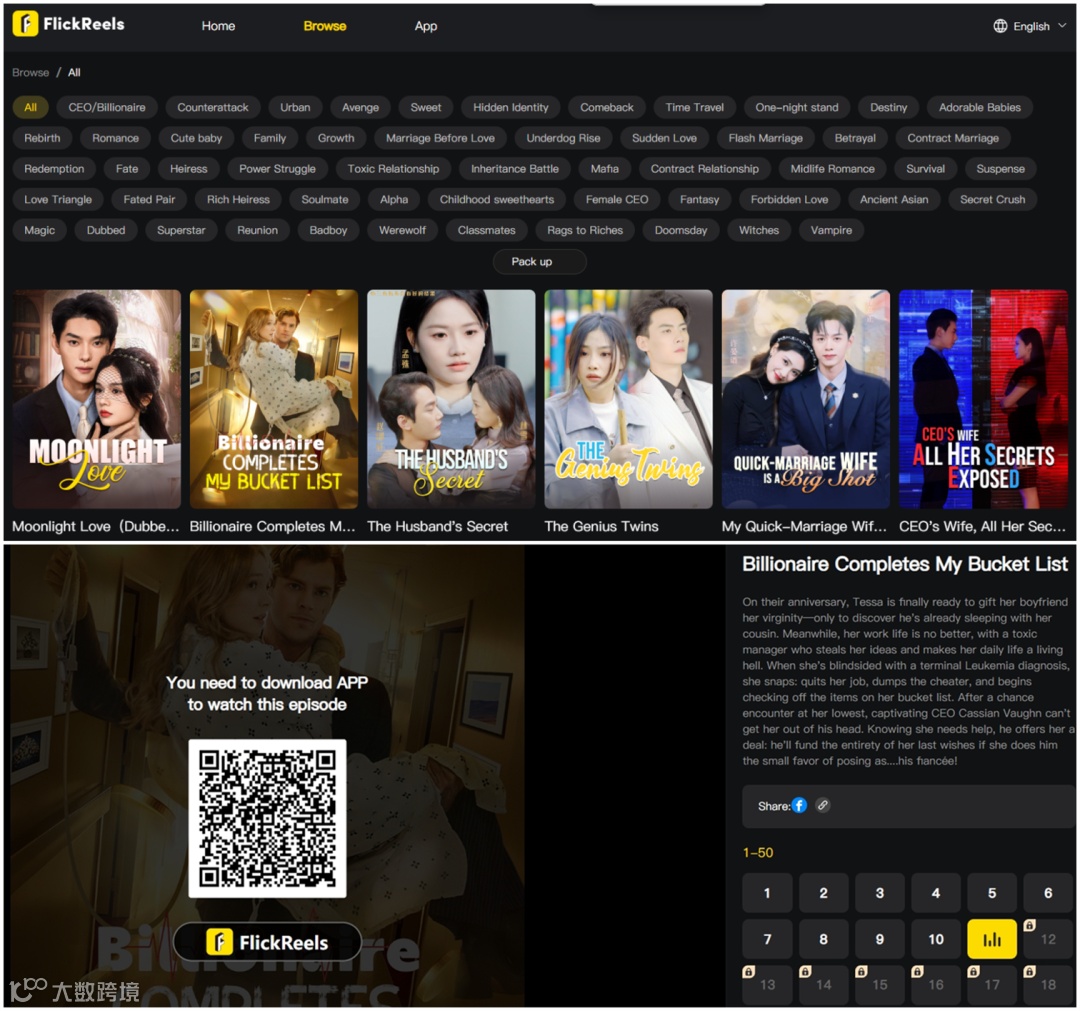Click The Genius Twins title text
Image resolution: width=1080 pixels, height=1011 pixels.
[601, 526]
